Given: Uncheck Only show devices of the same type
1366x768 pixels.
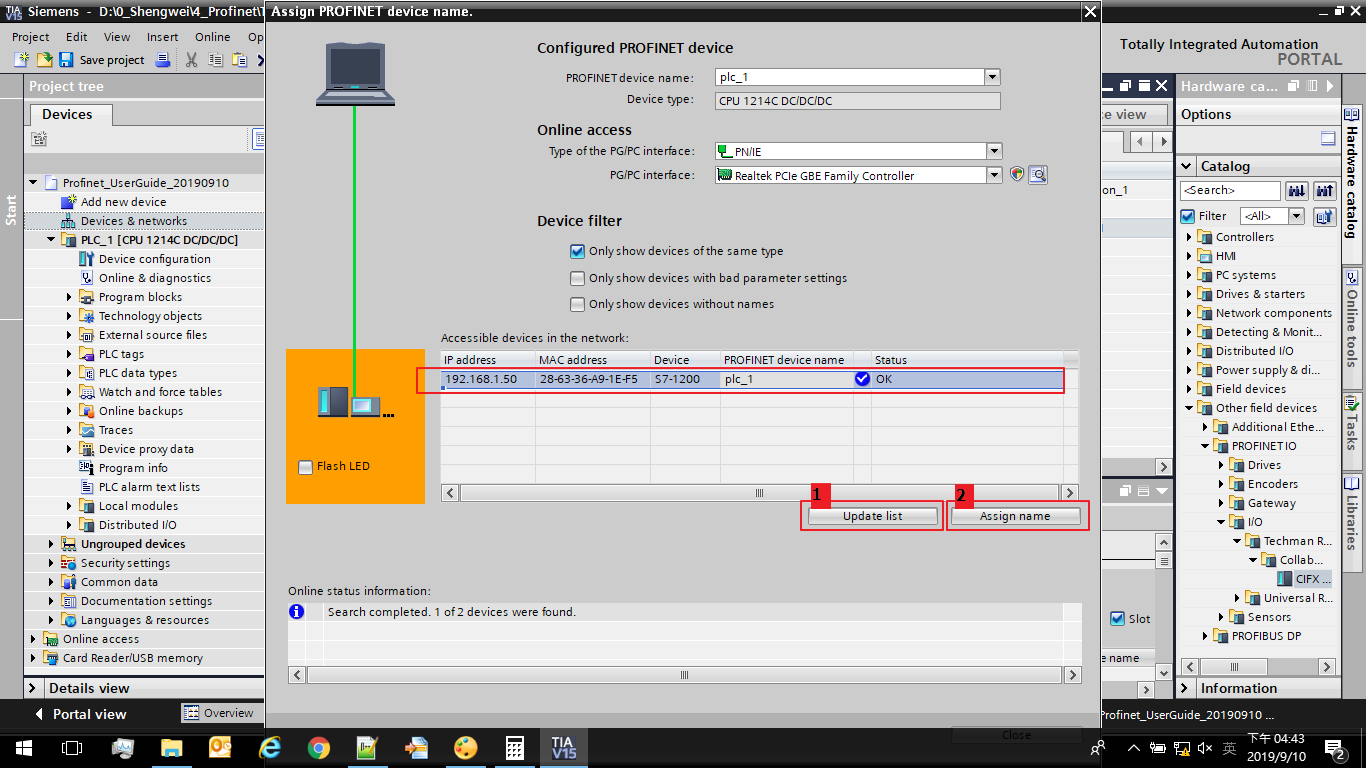Looking at the screenshot, I should coord(577,252).
